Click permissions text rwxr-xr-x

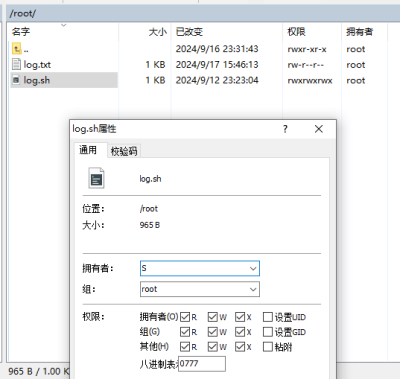307,49
